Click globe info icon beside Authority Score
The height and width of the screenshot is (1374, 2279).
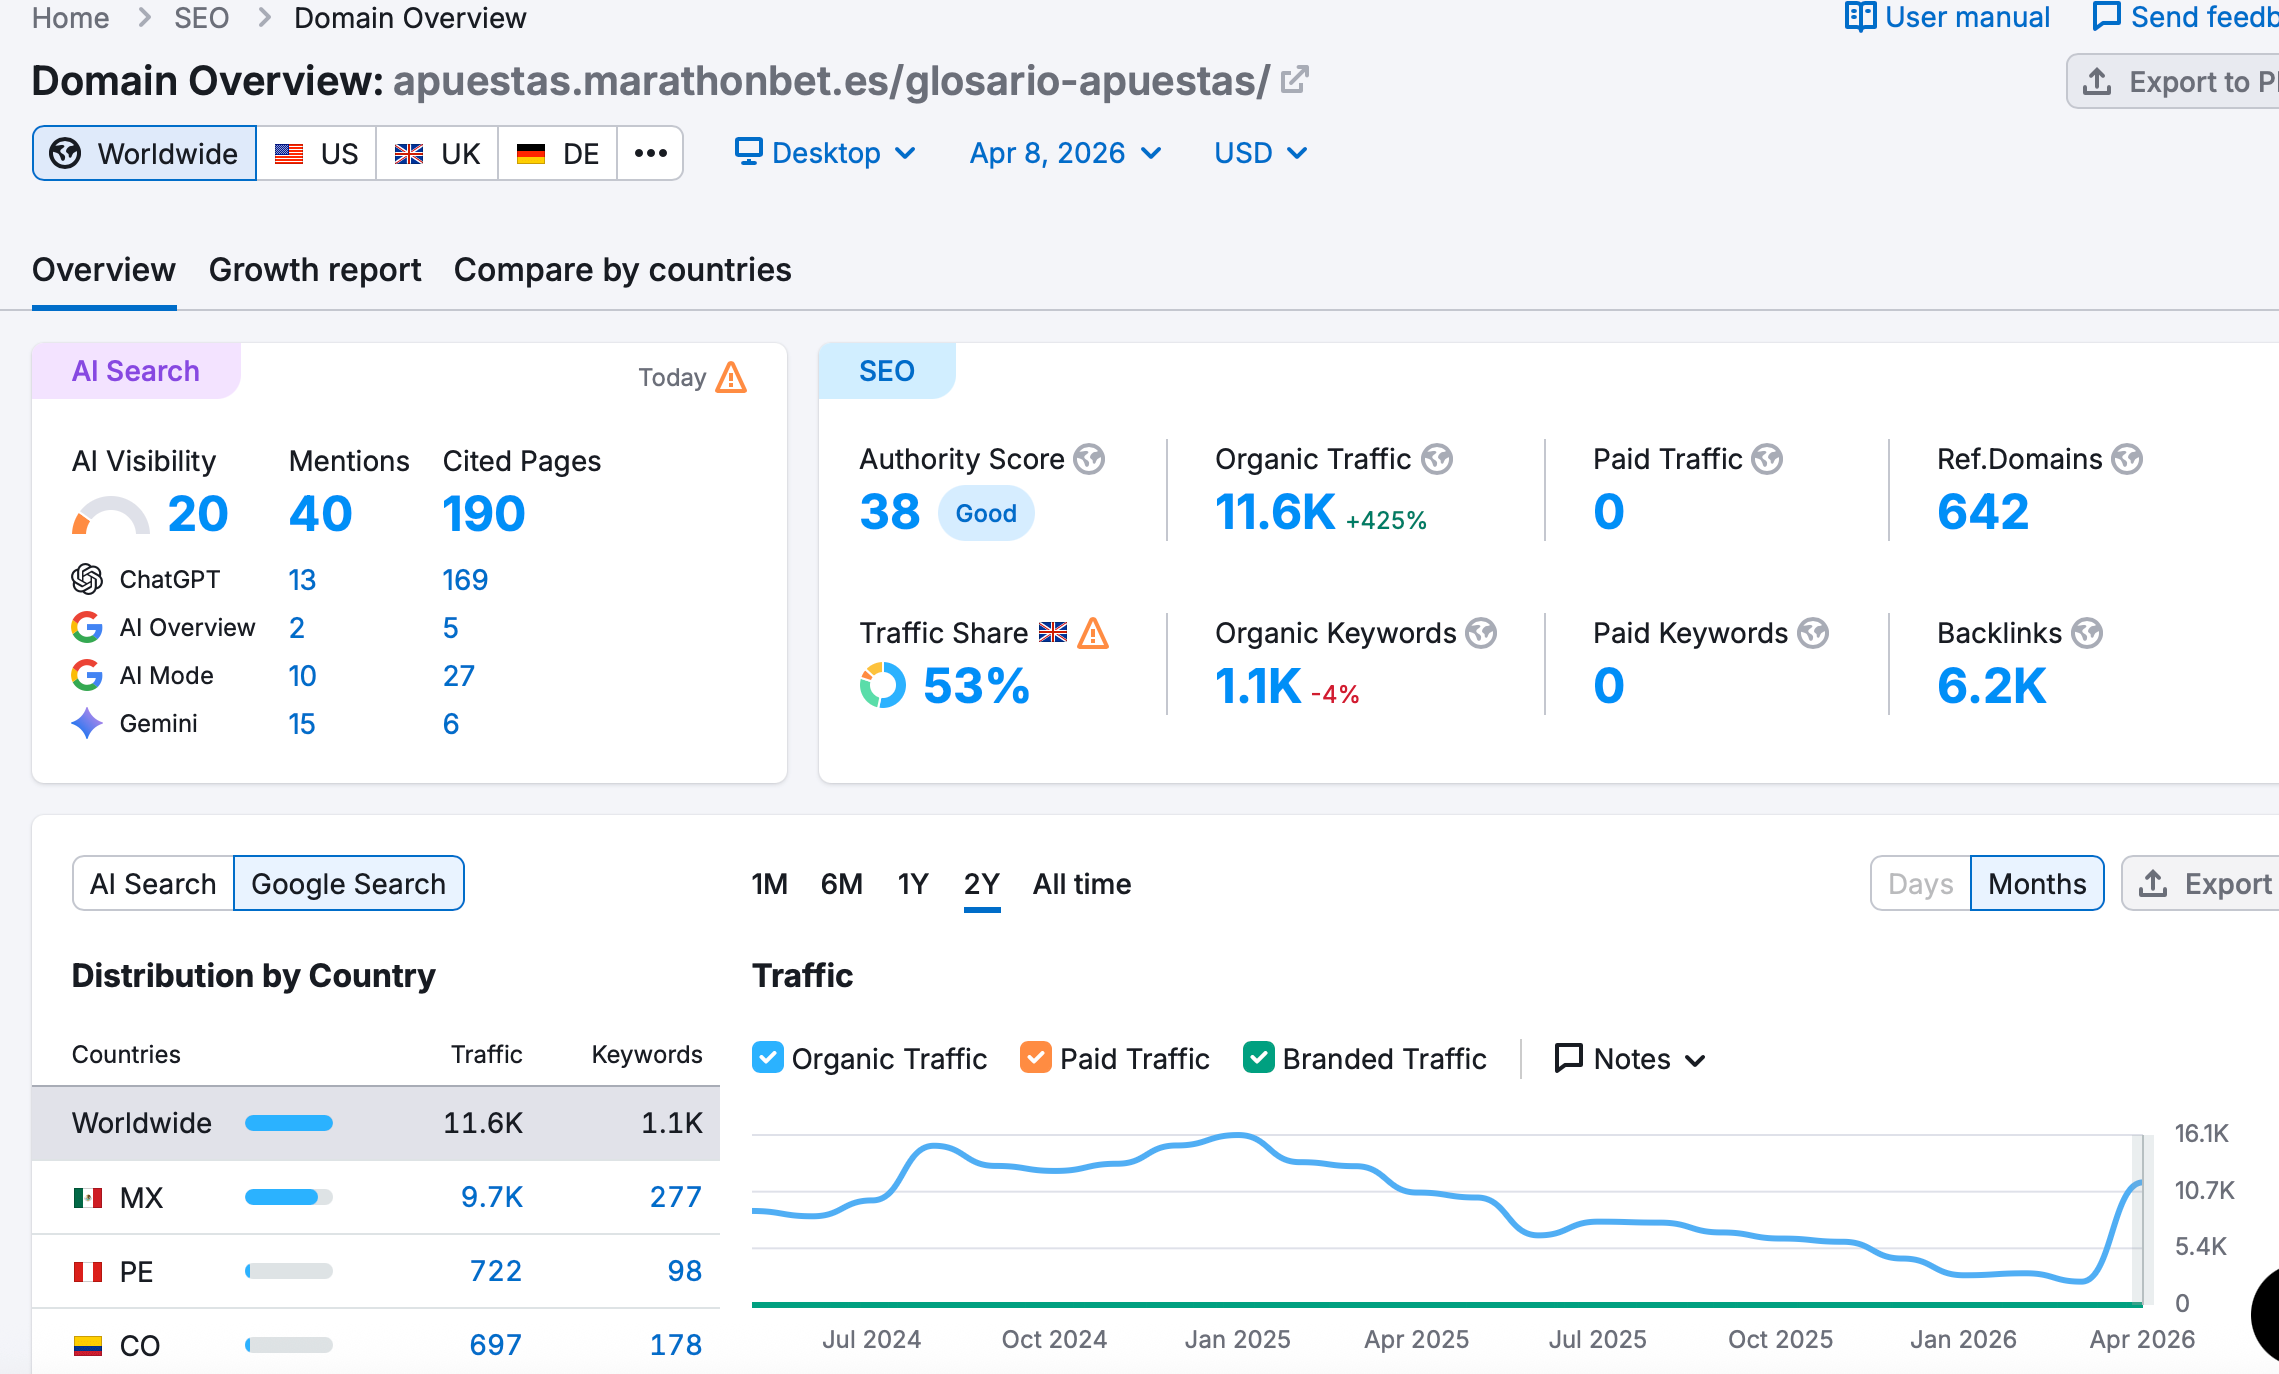pos(1088,459)
